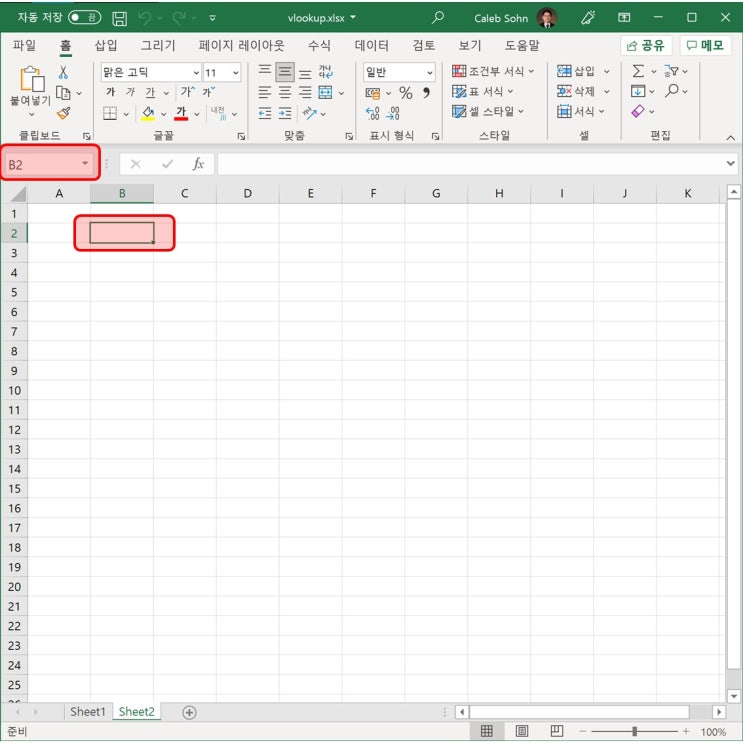Align cell text right
The image size is (743, 743).
click(305, 92)
